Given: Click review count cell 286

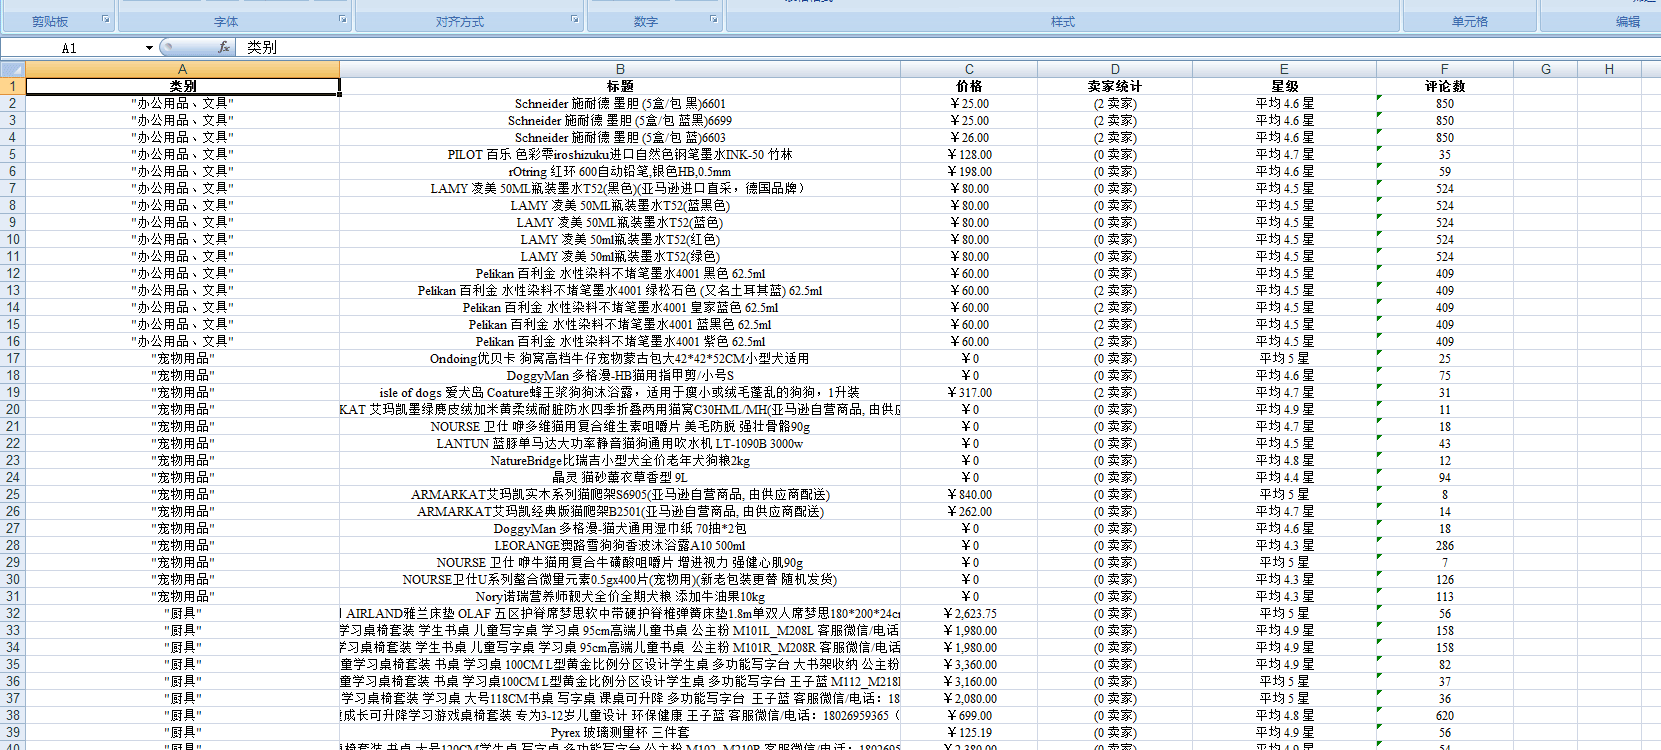Looking at the screenshot, I should pos(1445,545).
